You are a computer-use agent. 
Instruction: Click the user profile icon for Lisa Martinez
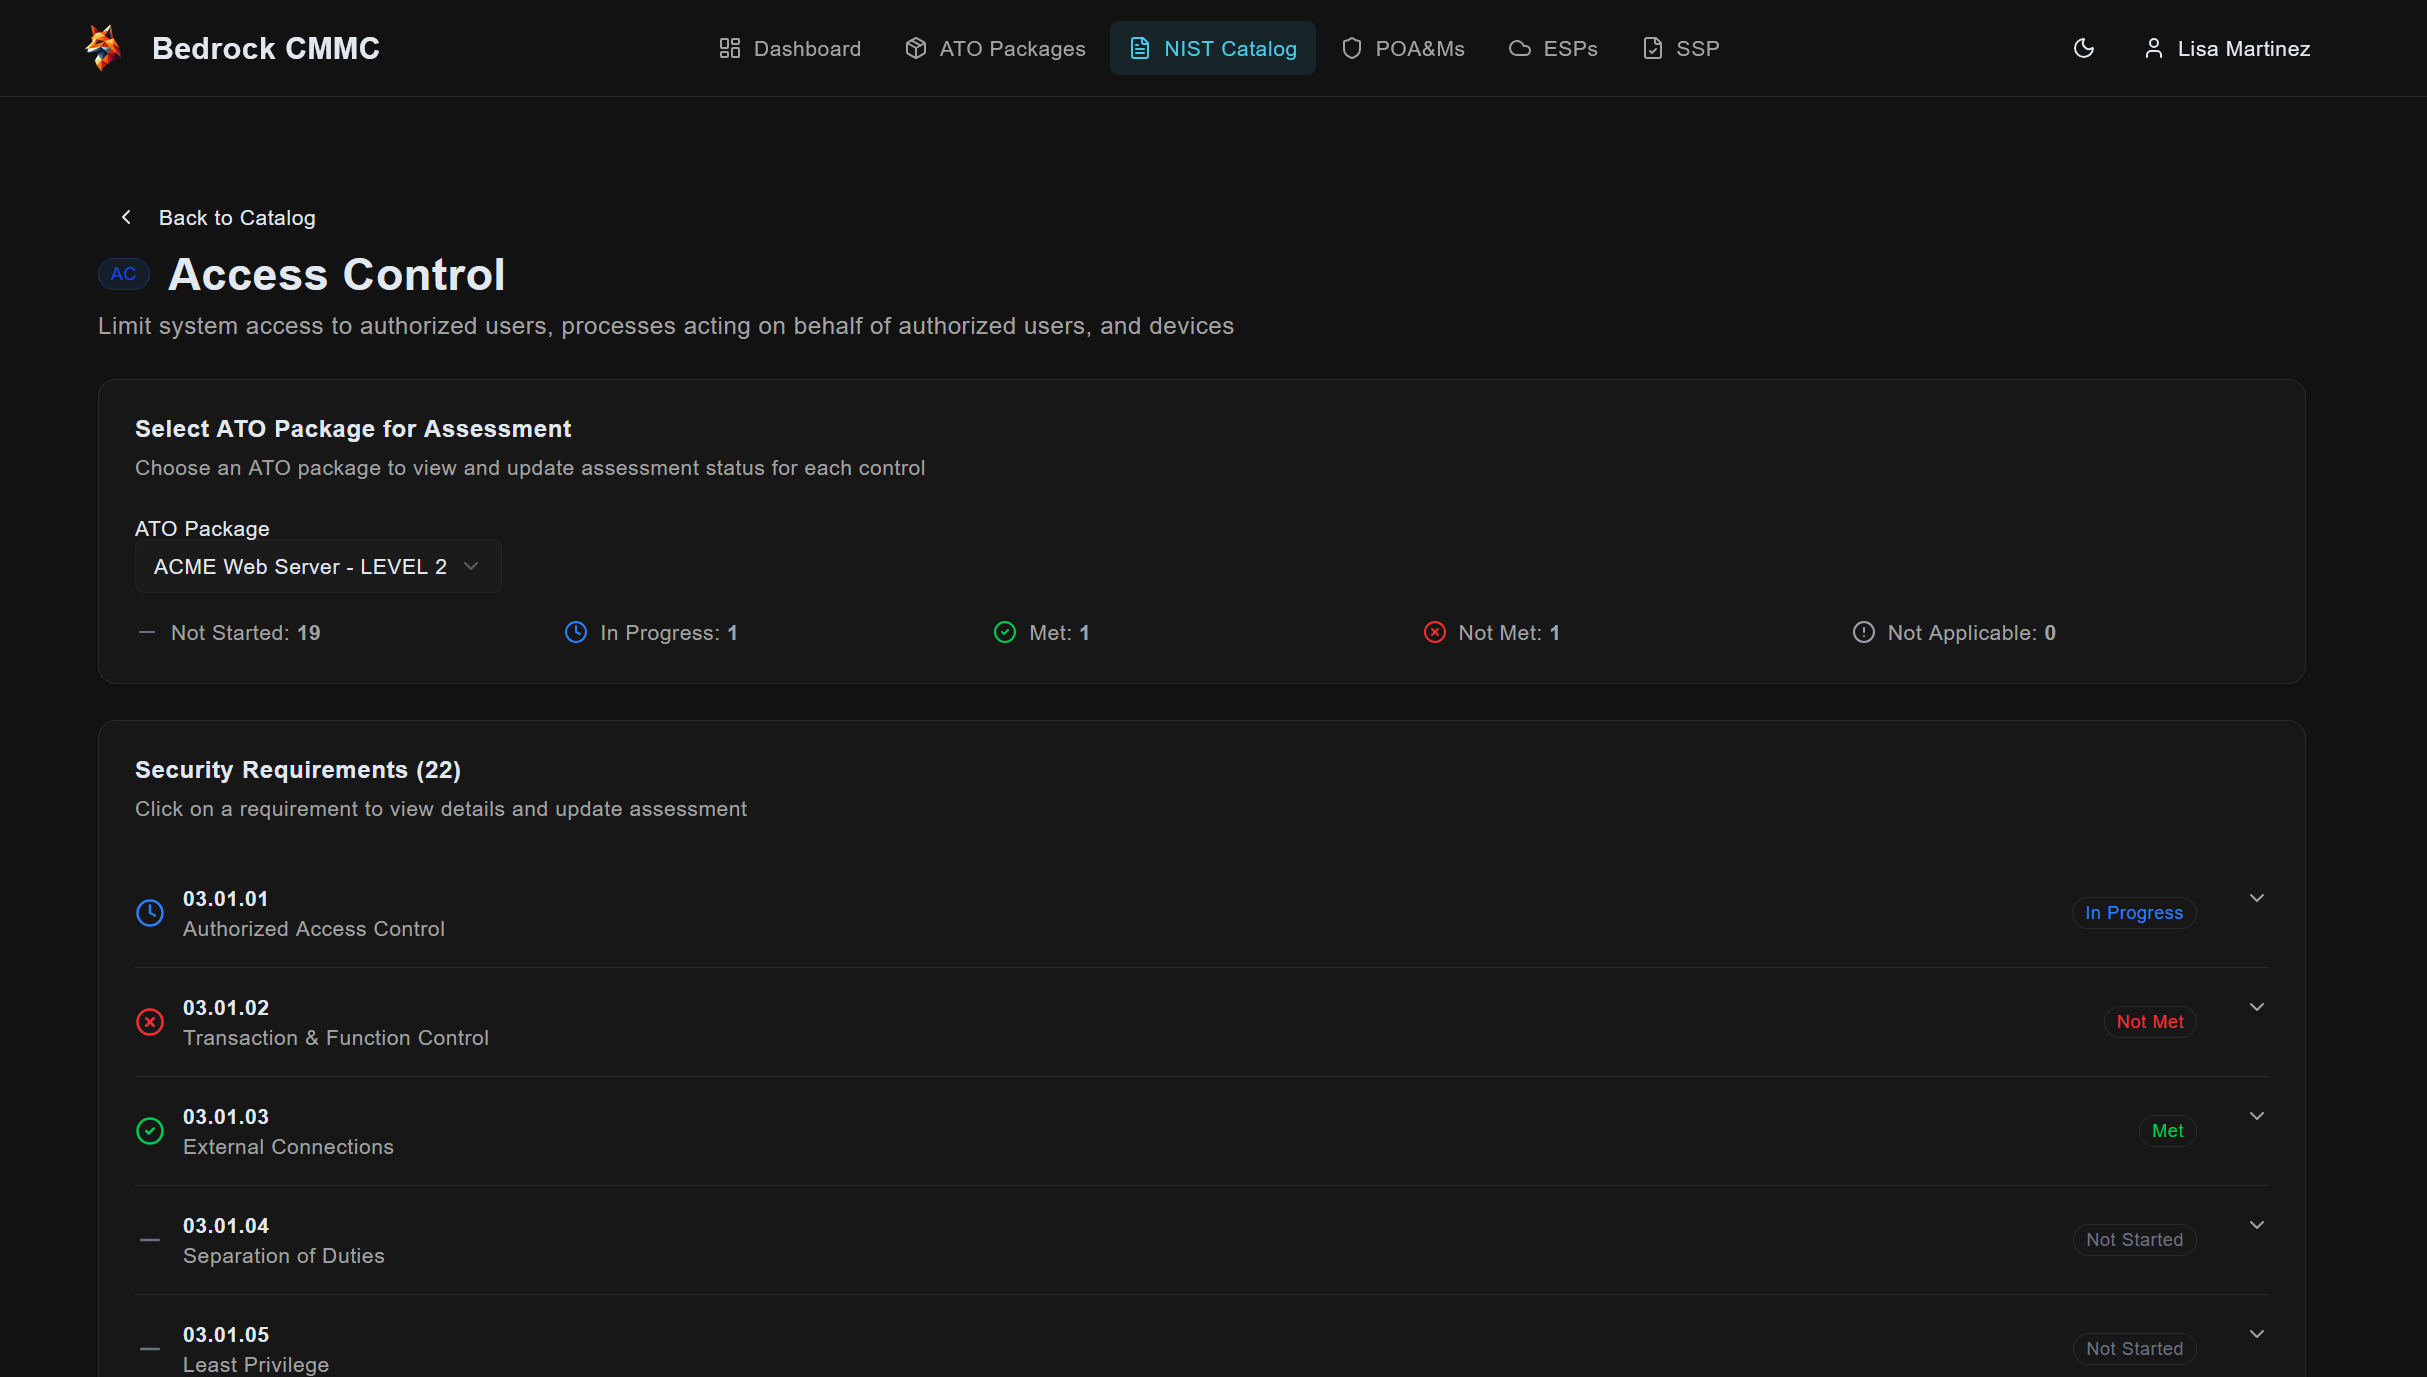[2154, 48]
